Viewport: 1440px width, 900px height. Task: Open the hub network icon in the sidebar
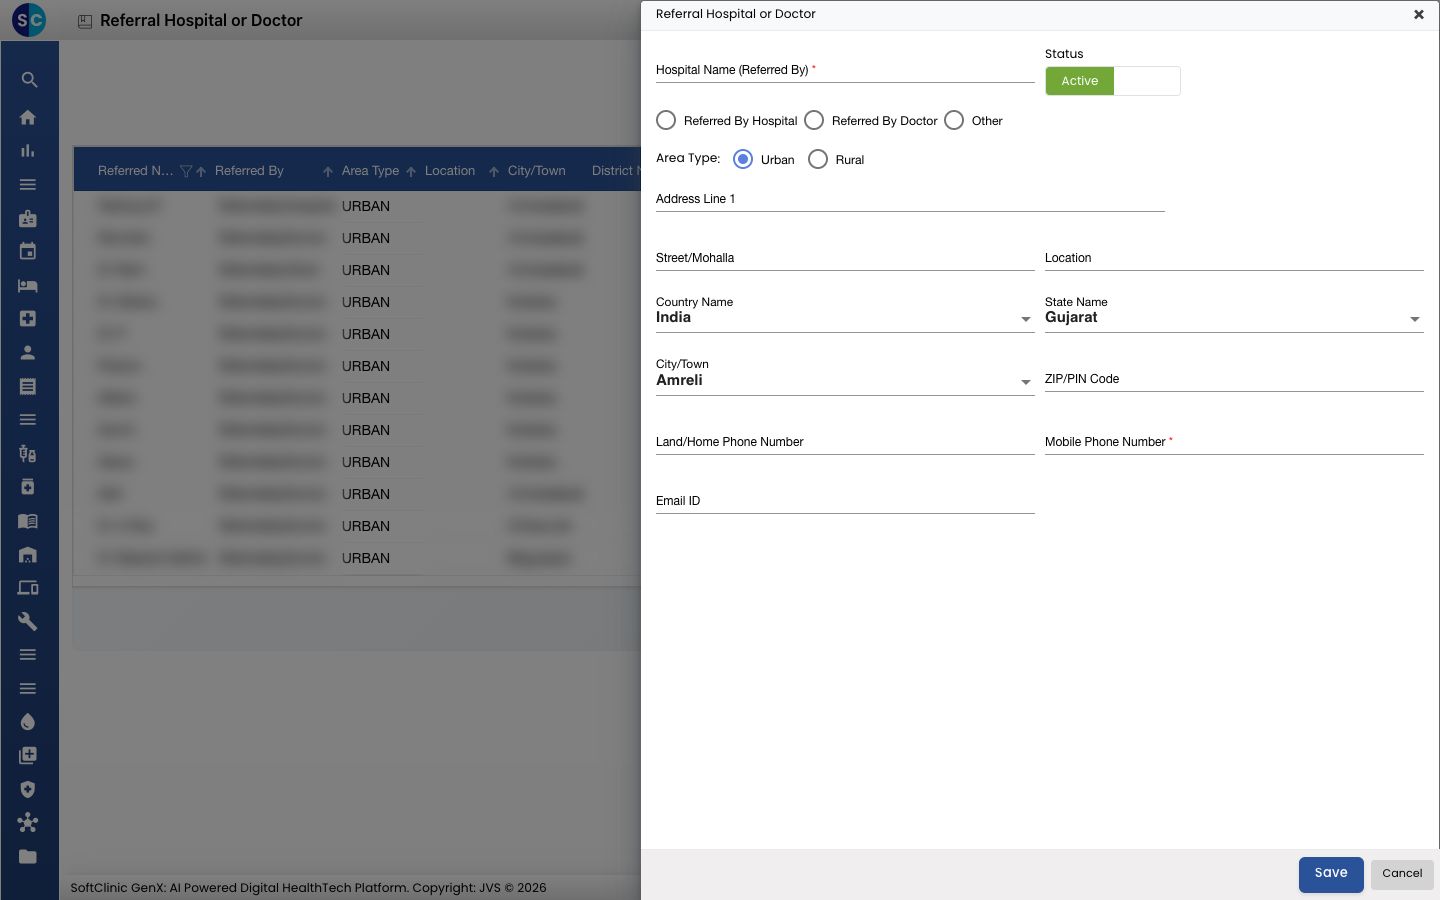(x=28, y=822)
